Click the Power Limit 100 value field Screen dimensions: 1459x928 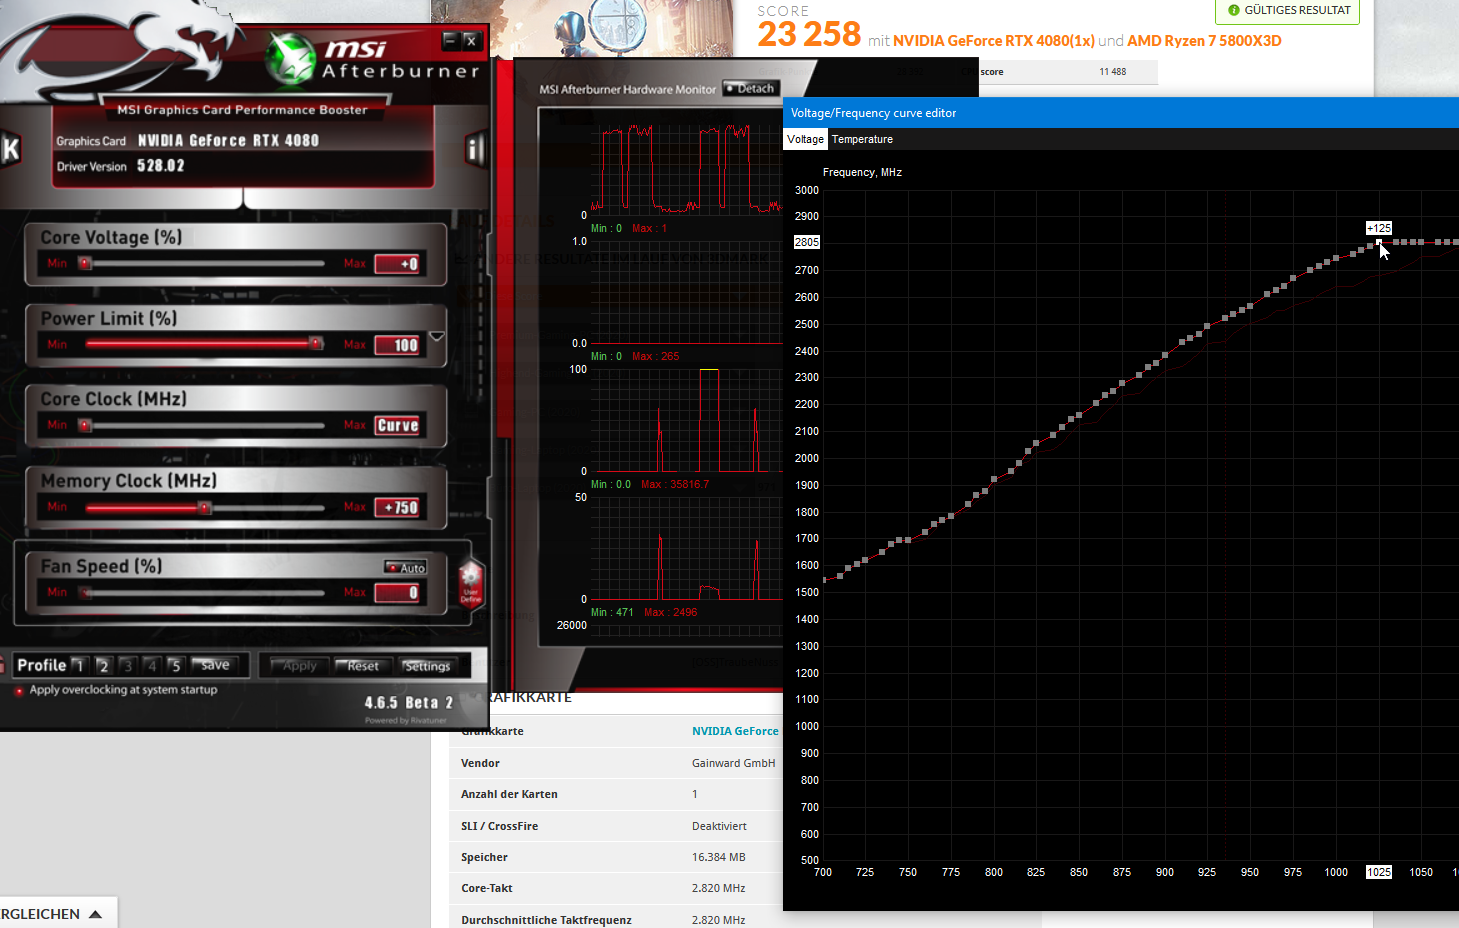397,345
